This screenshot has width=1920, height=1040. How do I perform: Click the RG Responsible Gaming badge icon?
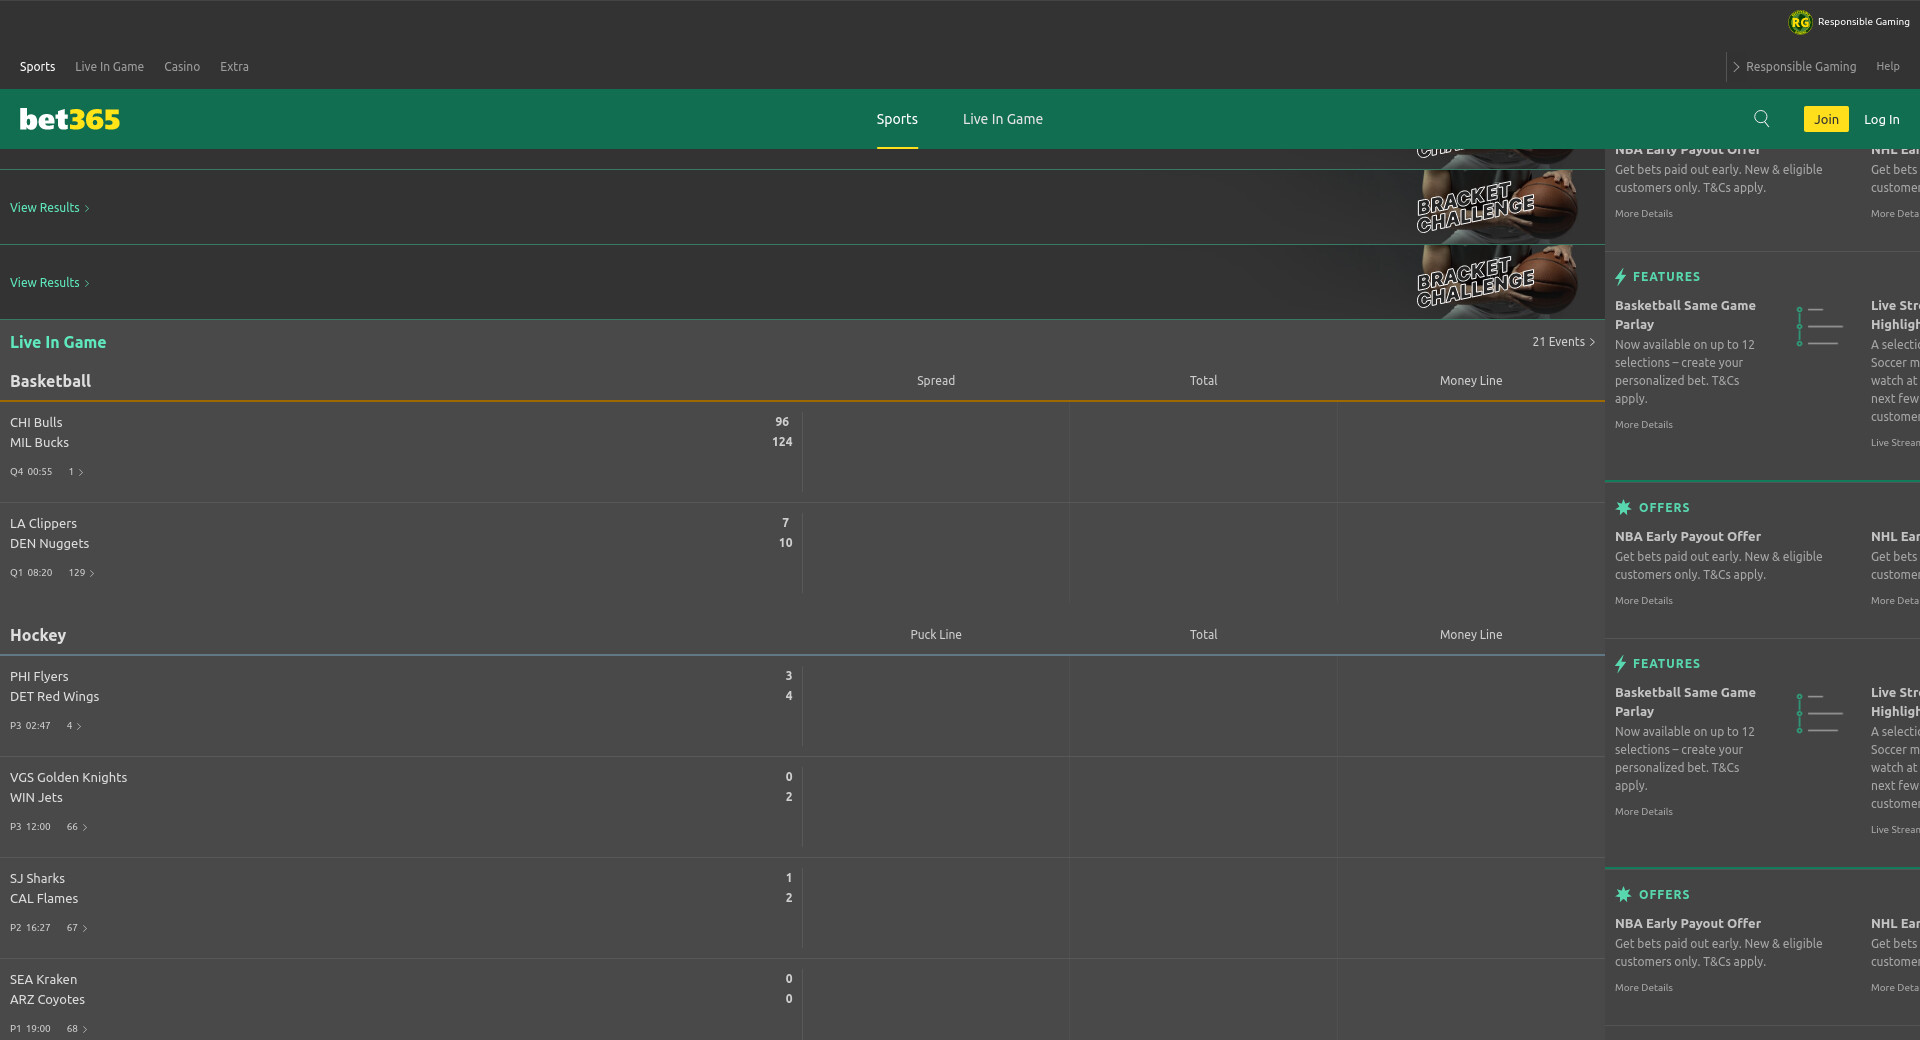1800,22
